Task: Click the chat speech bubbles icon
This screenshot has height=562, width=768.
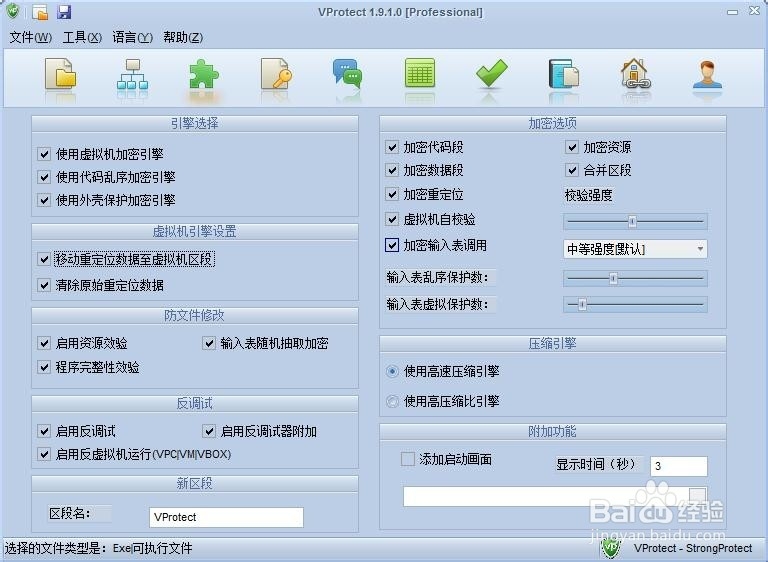Action: click(348, 73)
